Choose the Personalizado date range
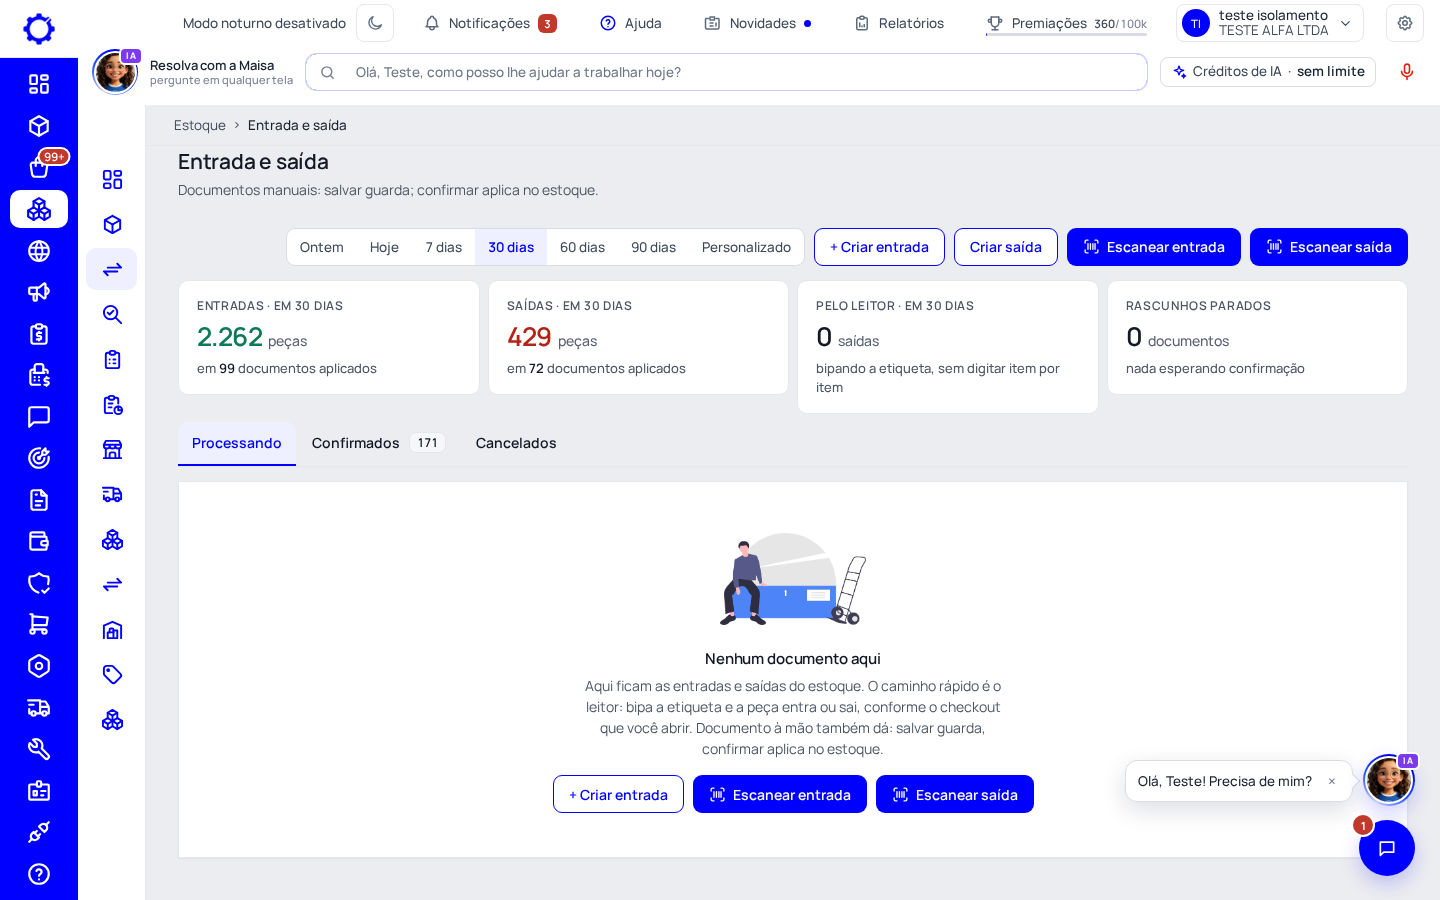 coord(746,247)
